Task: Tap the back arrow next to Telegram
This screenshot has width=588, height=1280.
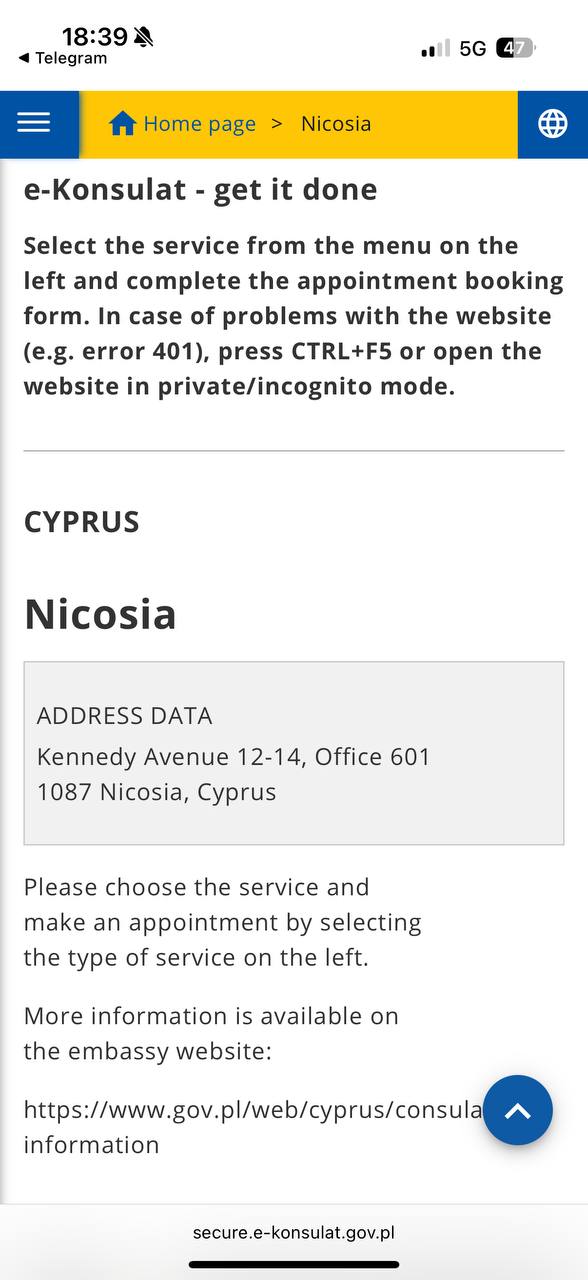Action: point(24,59)
